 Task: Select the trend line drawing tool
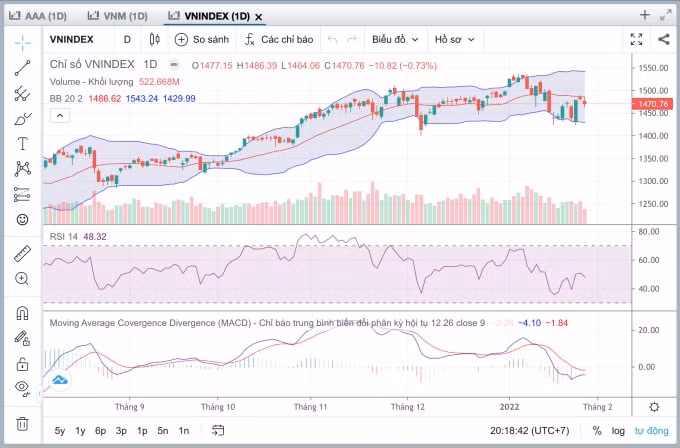pos(22,68)
